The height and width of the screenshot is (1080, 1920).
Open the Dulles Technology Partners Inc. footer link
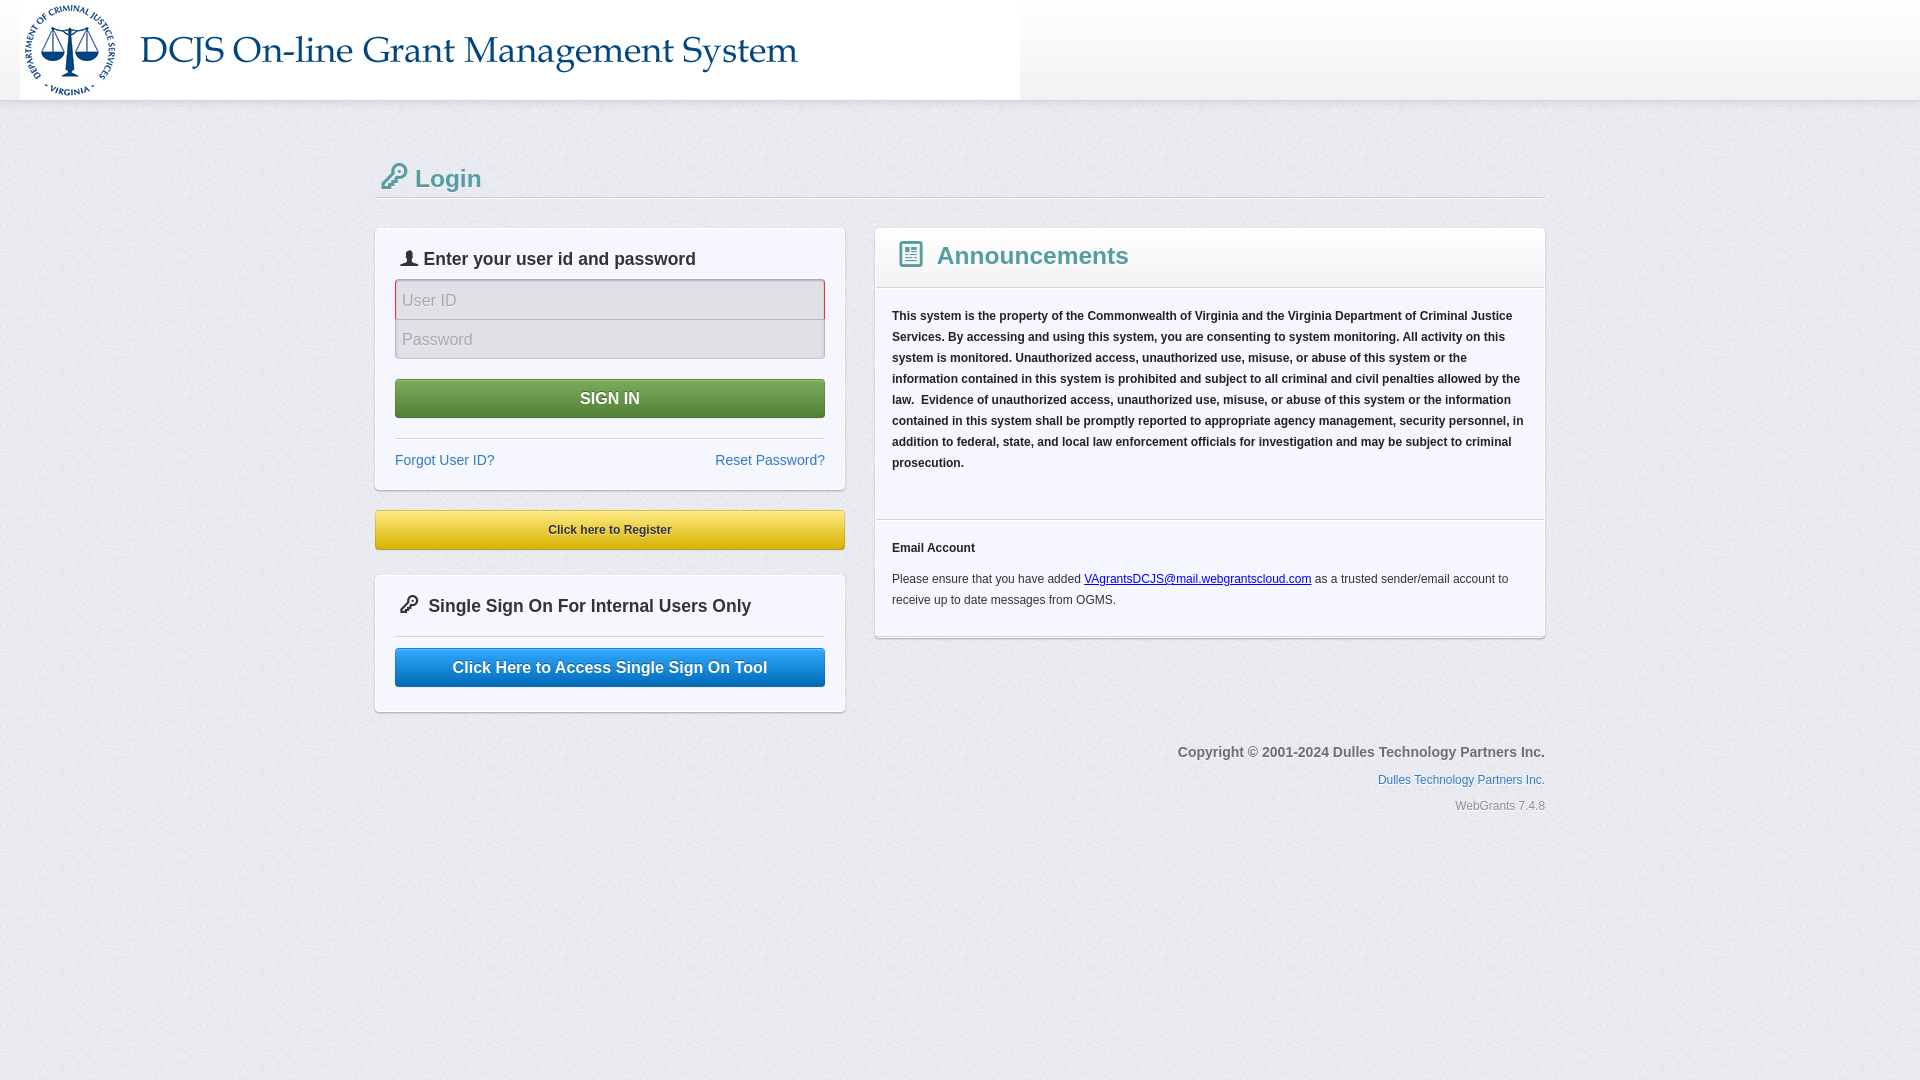click(1461, 780)
